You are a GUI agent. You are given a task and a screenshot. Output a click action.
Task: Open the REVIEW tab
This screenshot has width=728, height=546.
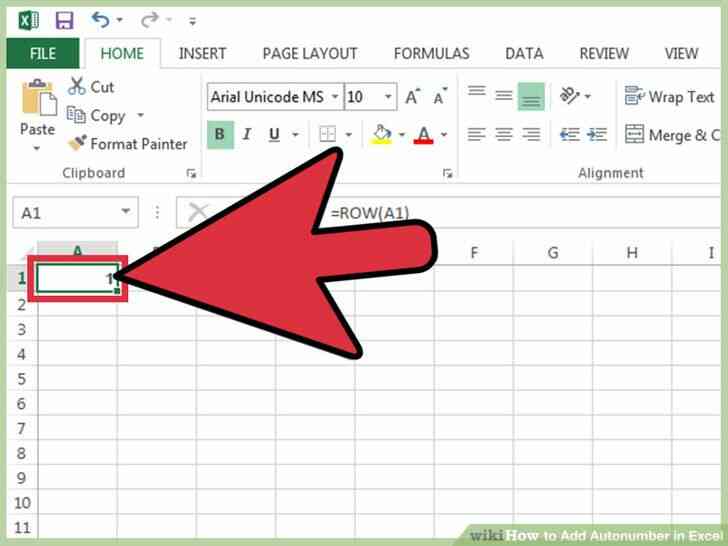click(604, 53)
